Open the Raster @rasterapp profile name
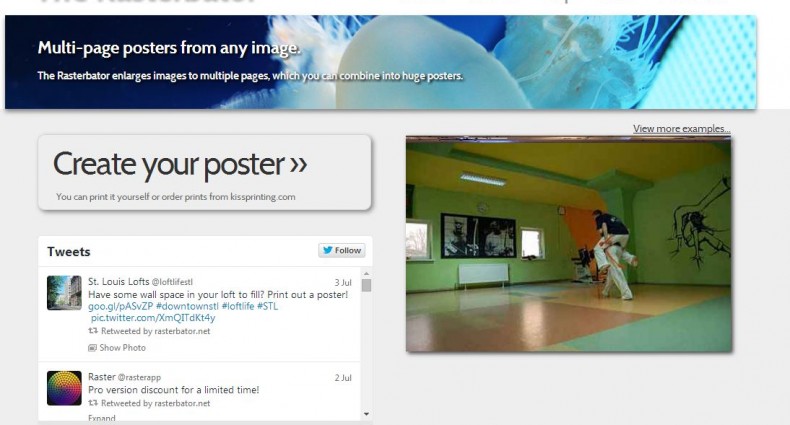This screenshot has width=790, height=425. pyautogui.click(x=102, y=378)
